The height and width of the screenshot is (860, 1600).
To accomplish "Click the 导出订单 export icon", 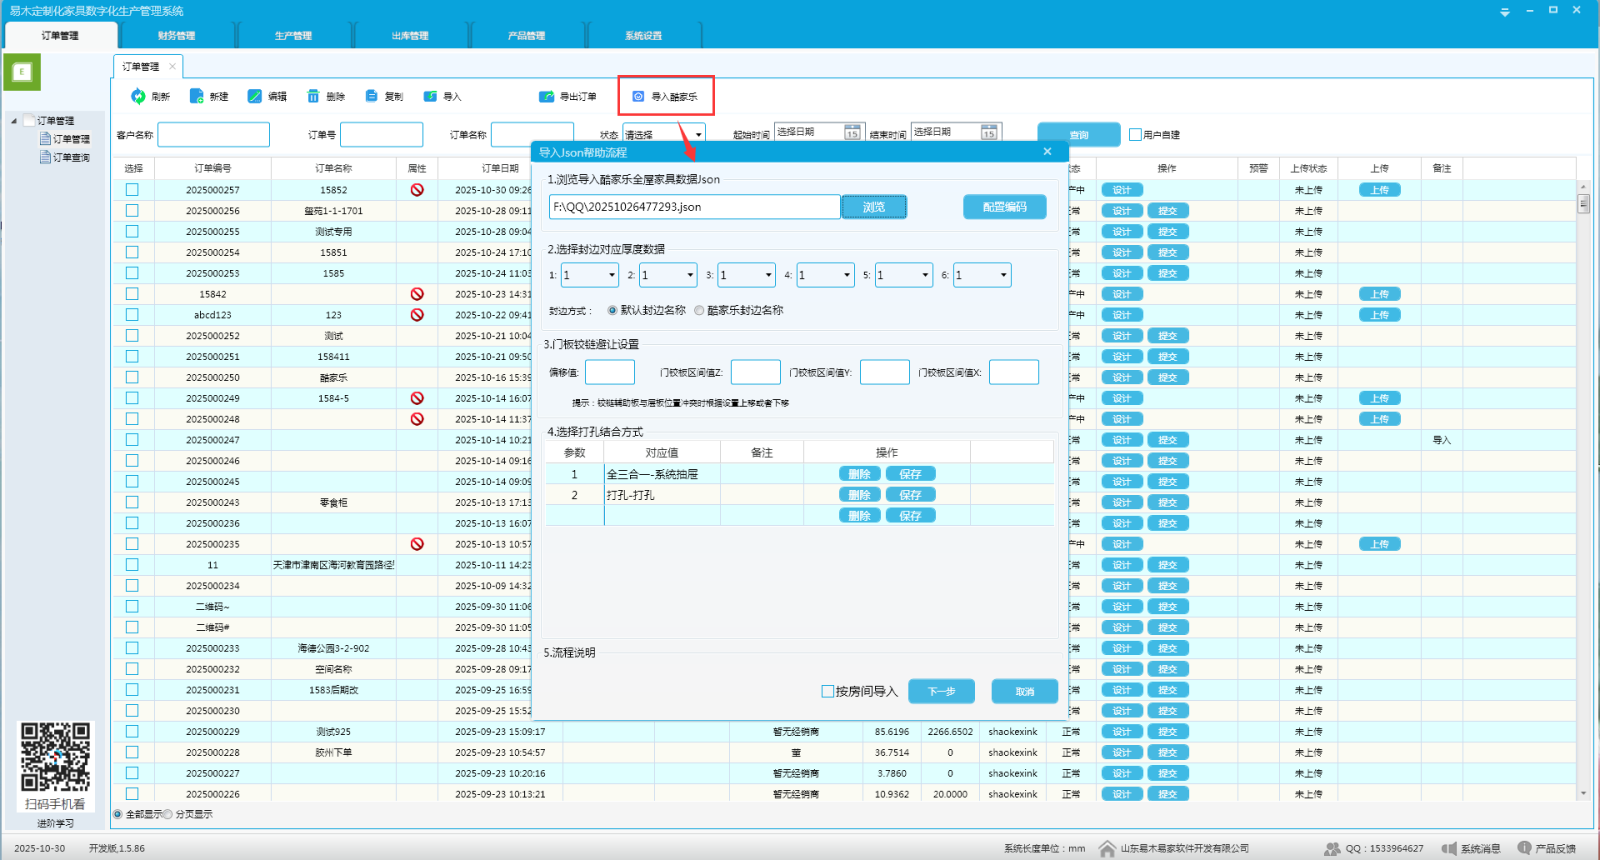I will [x=546, y=96].
